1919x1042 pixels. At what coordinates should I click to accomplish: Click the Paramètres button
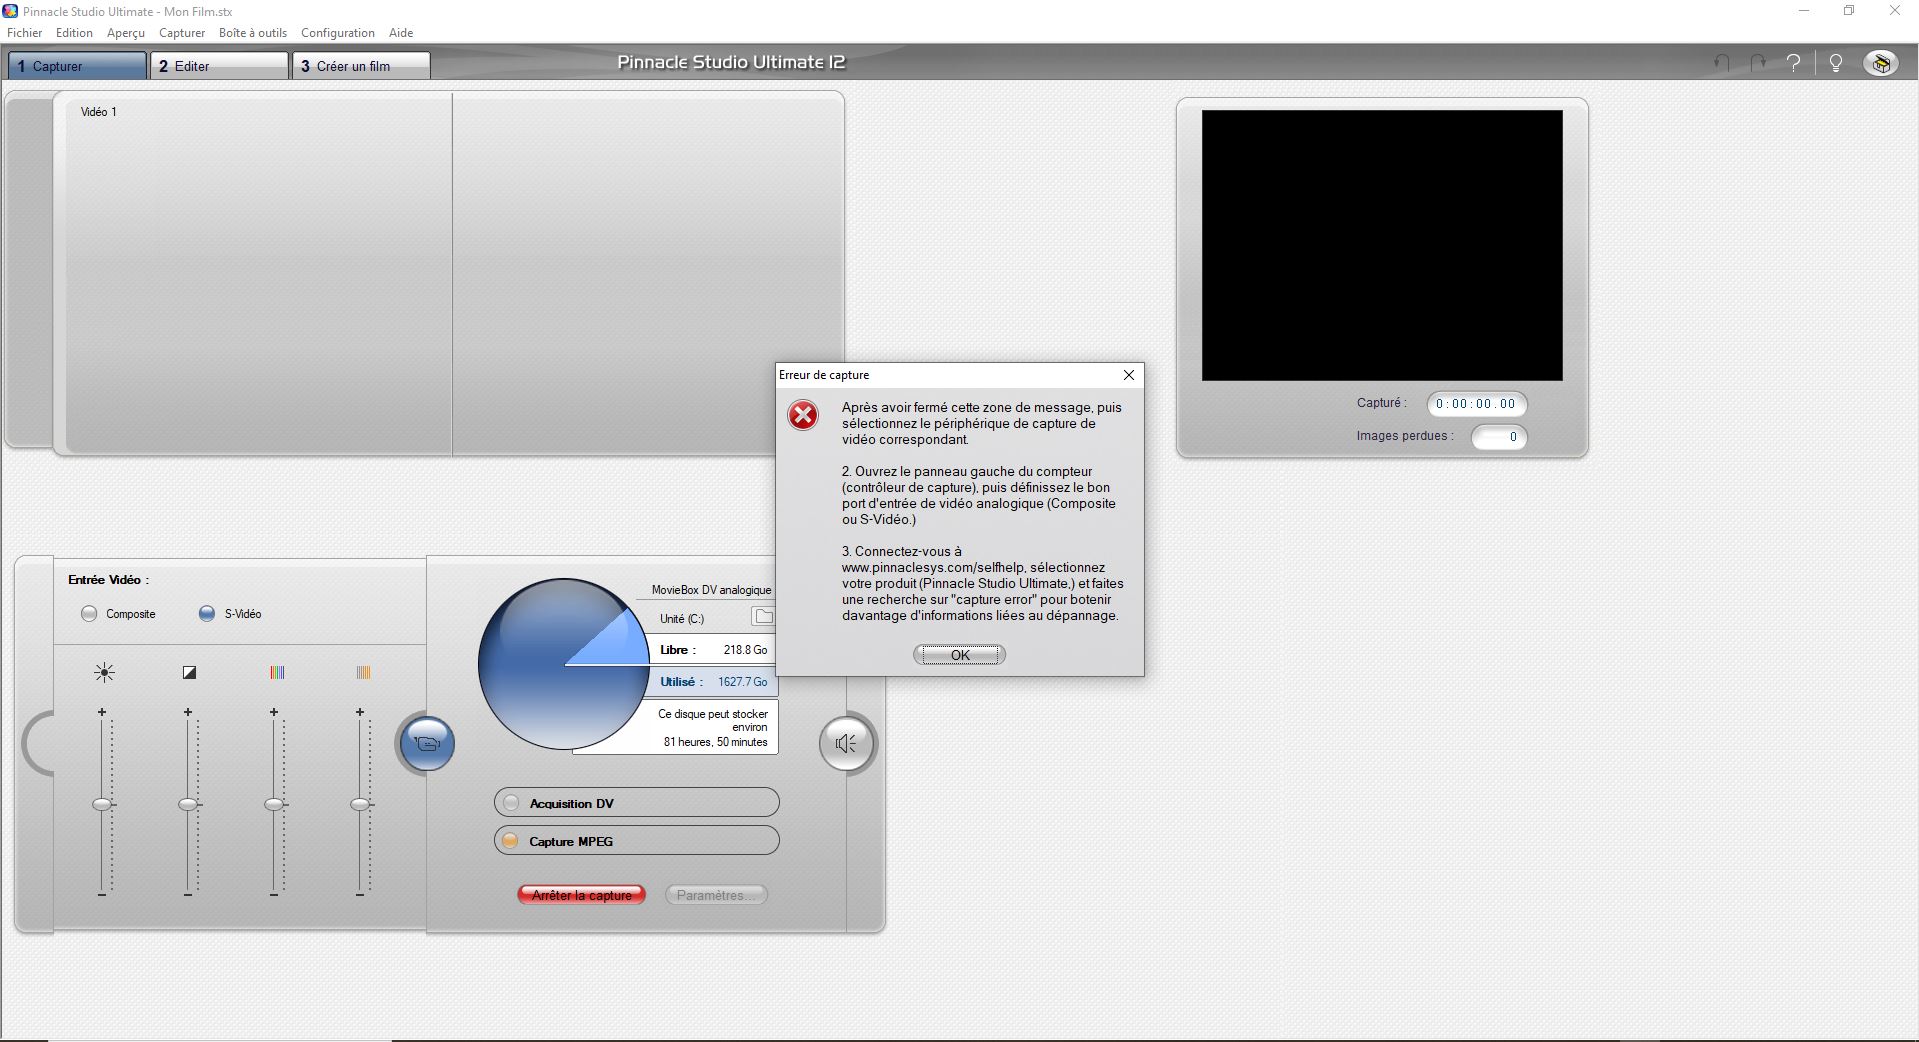point(716,895)
